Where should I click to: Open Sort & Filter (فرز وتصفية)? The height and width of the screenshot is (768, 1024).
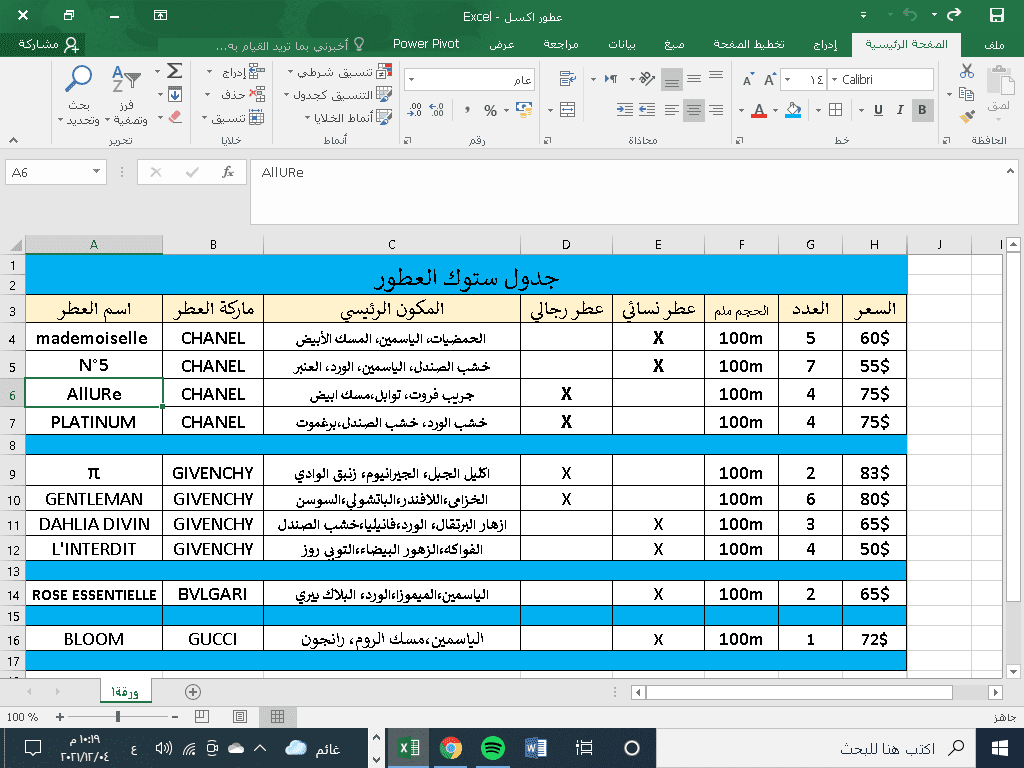pyautogui.click(x=127, y=95)
